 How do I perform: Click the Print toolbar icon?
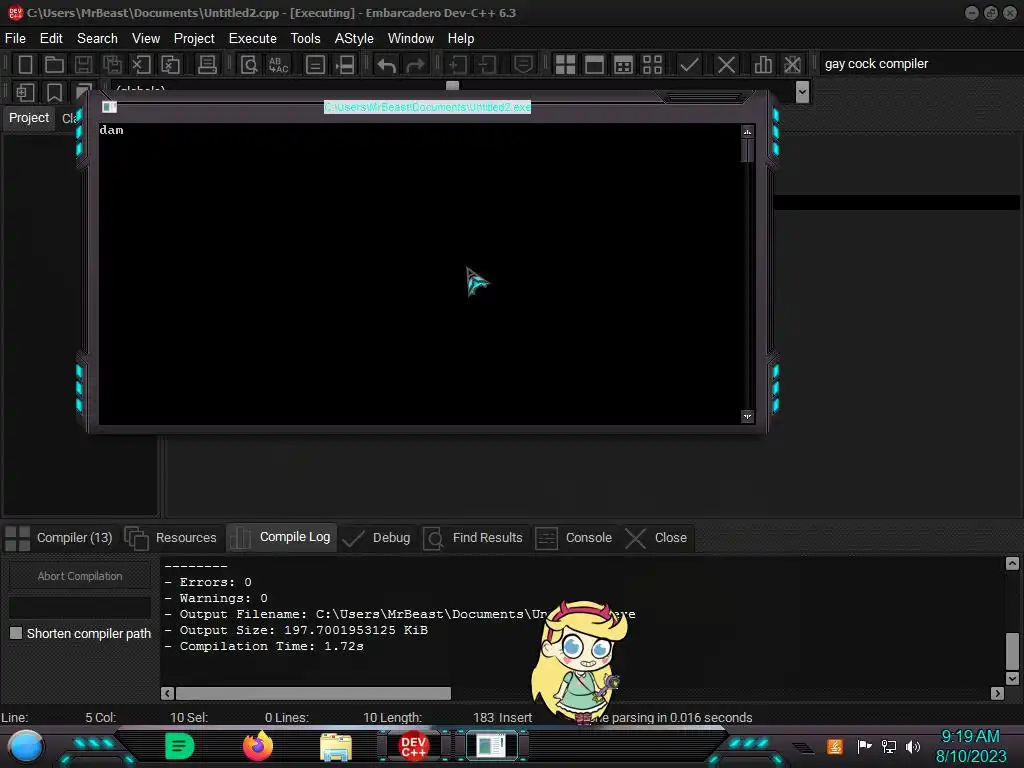tap(207, 65)
